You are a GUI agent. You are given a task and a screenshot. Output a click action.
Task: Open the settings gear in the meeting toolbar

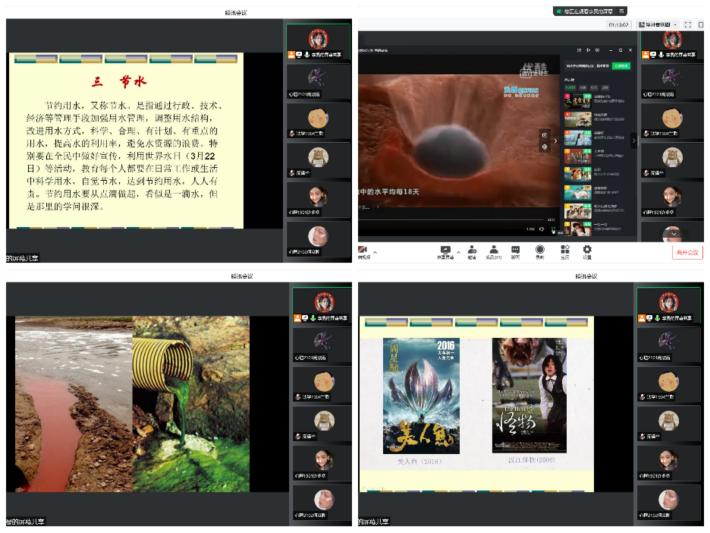point(587,250)
